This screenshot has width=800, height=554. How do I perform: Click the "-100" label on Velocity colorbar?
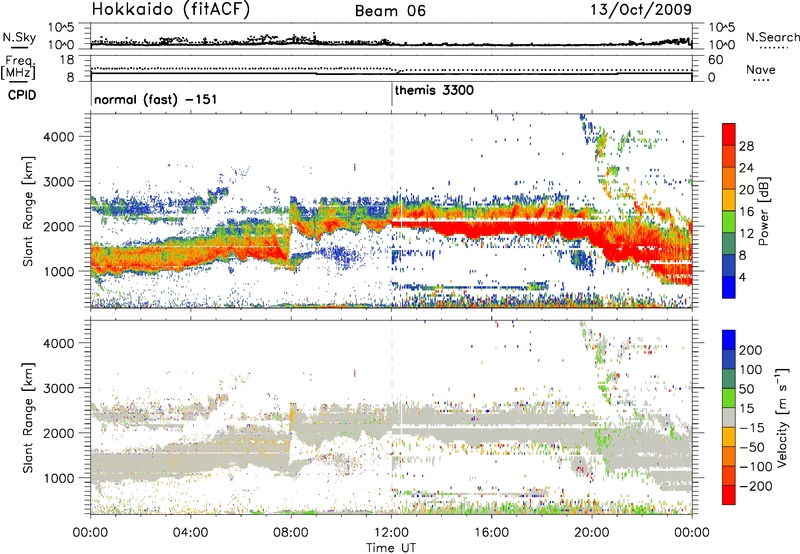pyautogui.click(x=755, y=467)
